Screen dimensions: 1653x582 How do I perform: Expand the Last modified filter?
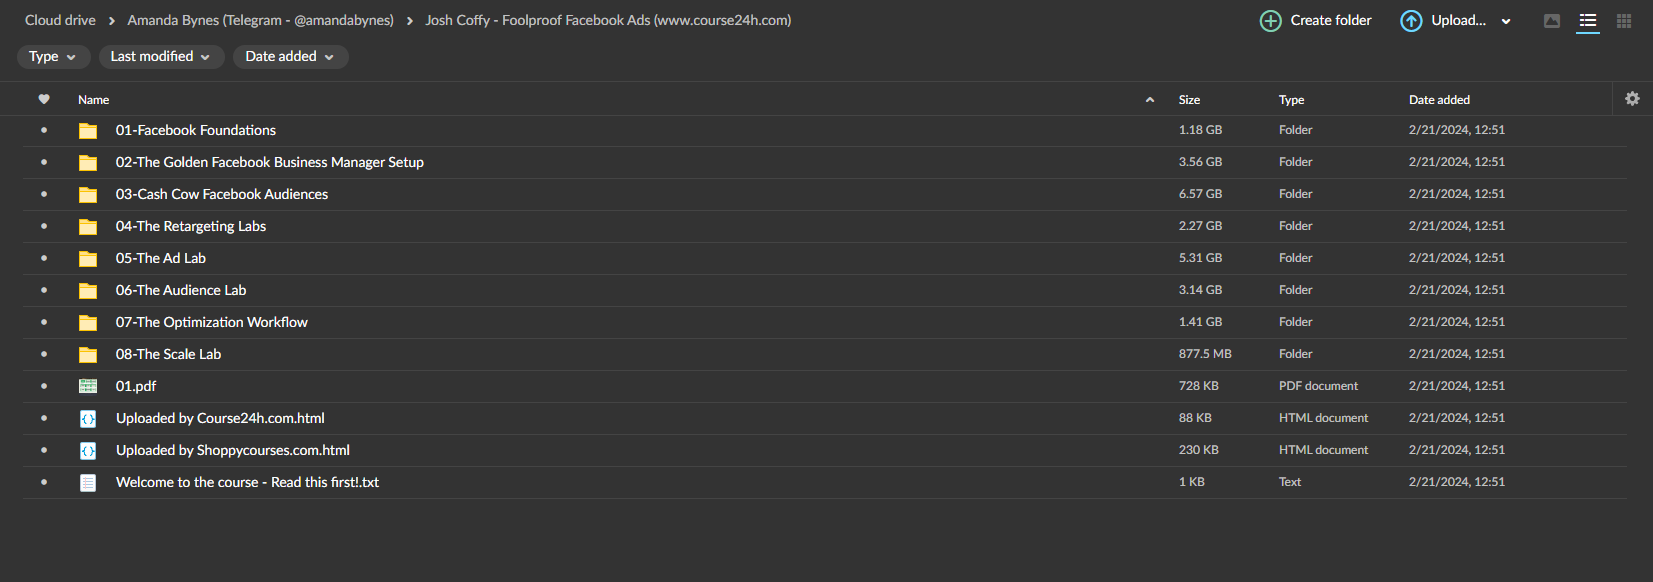pyautogui.click(x=160, y=57)
